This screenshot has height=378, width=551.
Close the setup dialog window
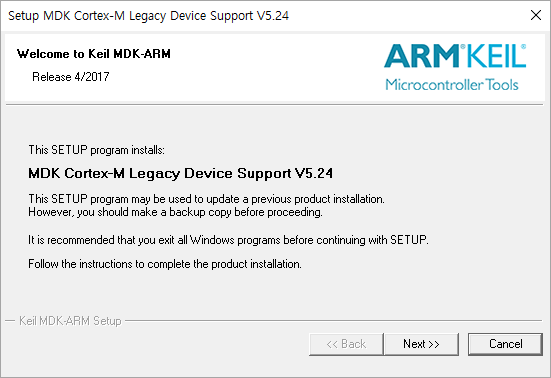(536, 15)
